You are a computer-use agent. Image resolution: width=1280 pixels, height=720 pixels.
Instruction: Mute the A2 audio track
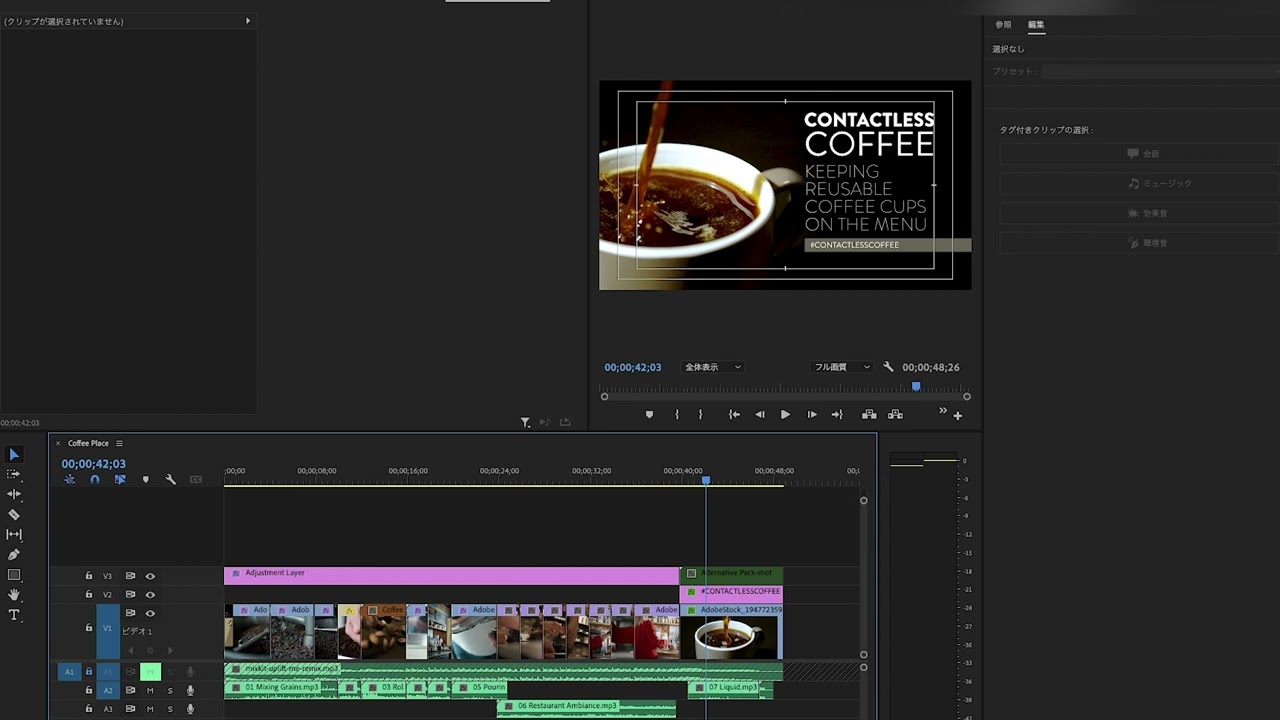coord(150,691)
